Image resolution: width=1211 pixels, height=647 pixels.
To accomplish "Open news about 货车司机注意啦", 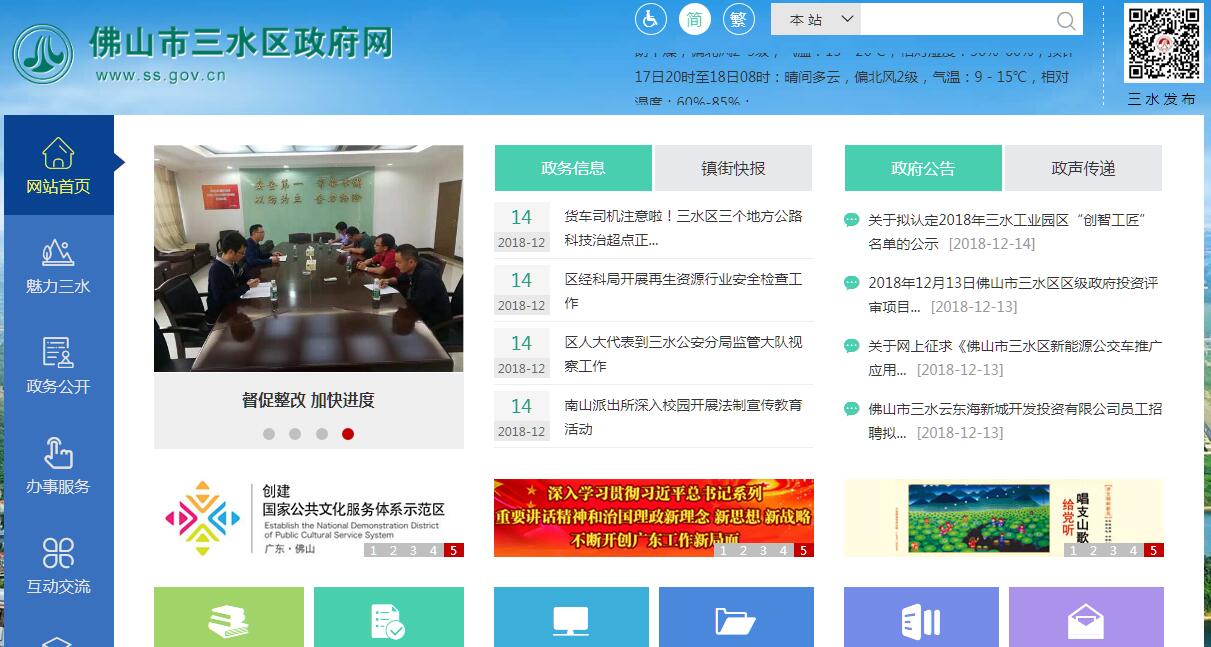I will pos(683,228).
